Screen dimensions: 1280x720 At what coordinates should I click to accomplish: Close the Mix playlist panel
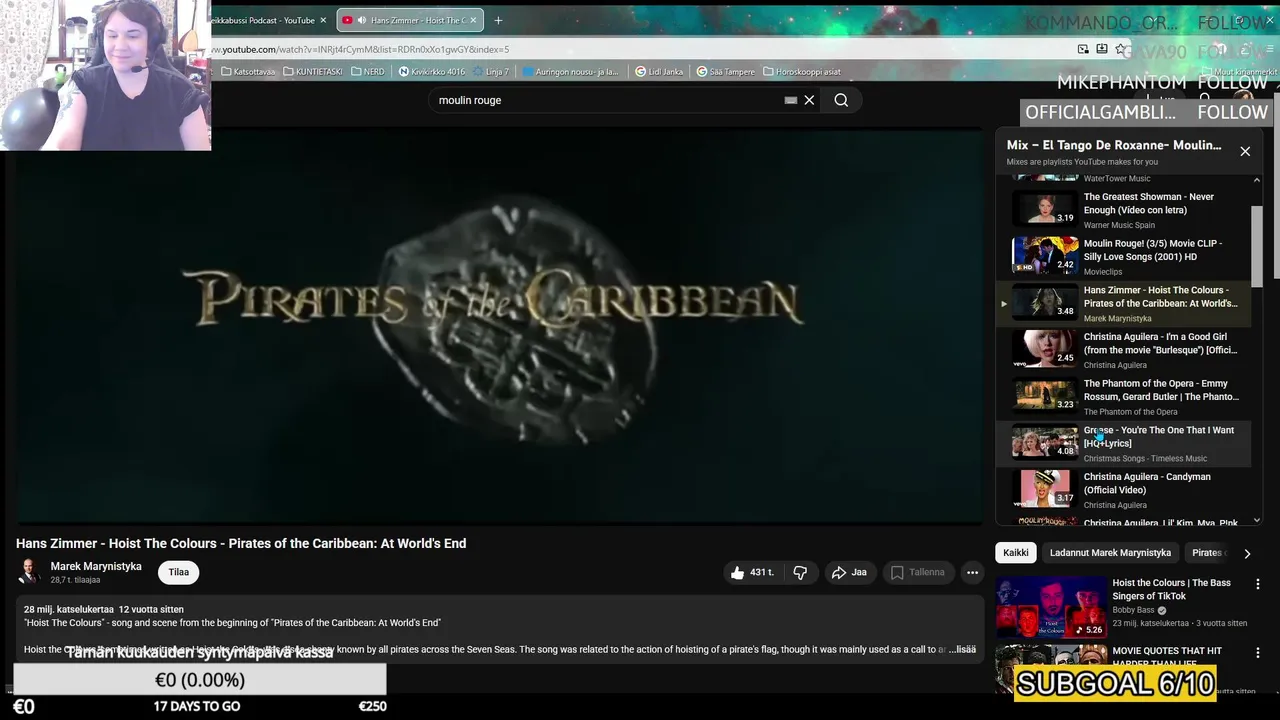click(x=1245, y=151)
